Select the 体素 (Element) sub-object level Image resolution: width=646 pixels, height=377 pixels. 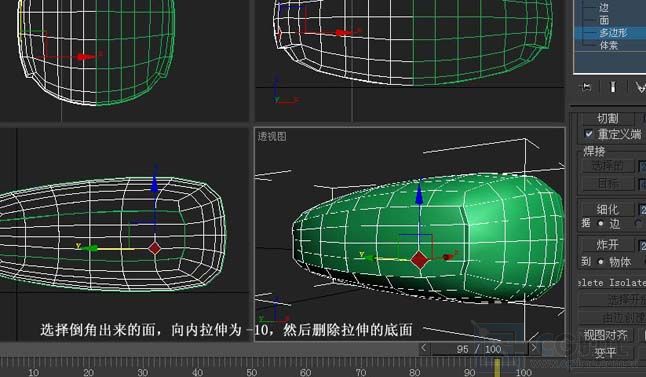(609, 45)
